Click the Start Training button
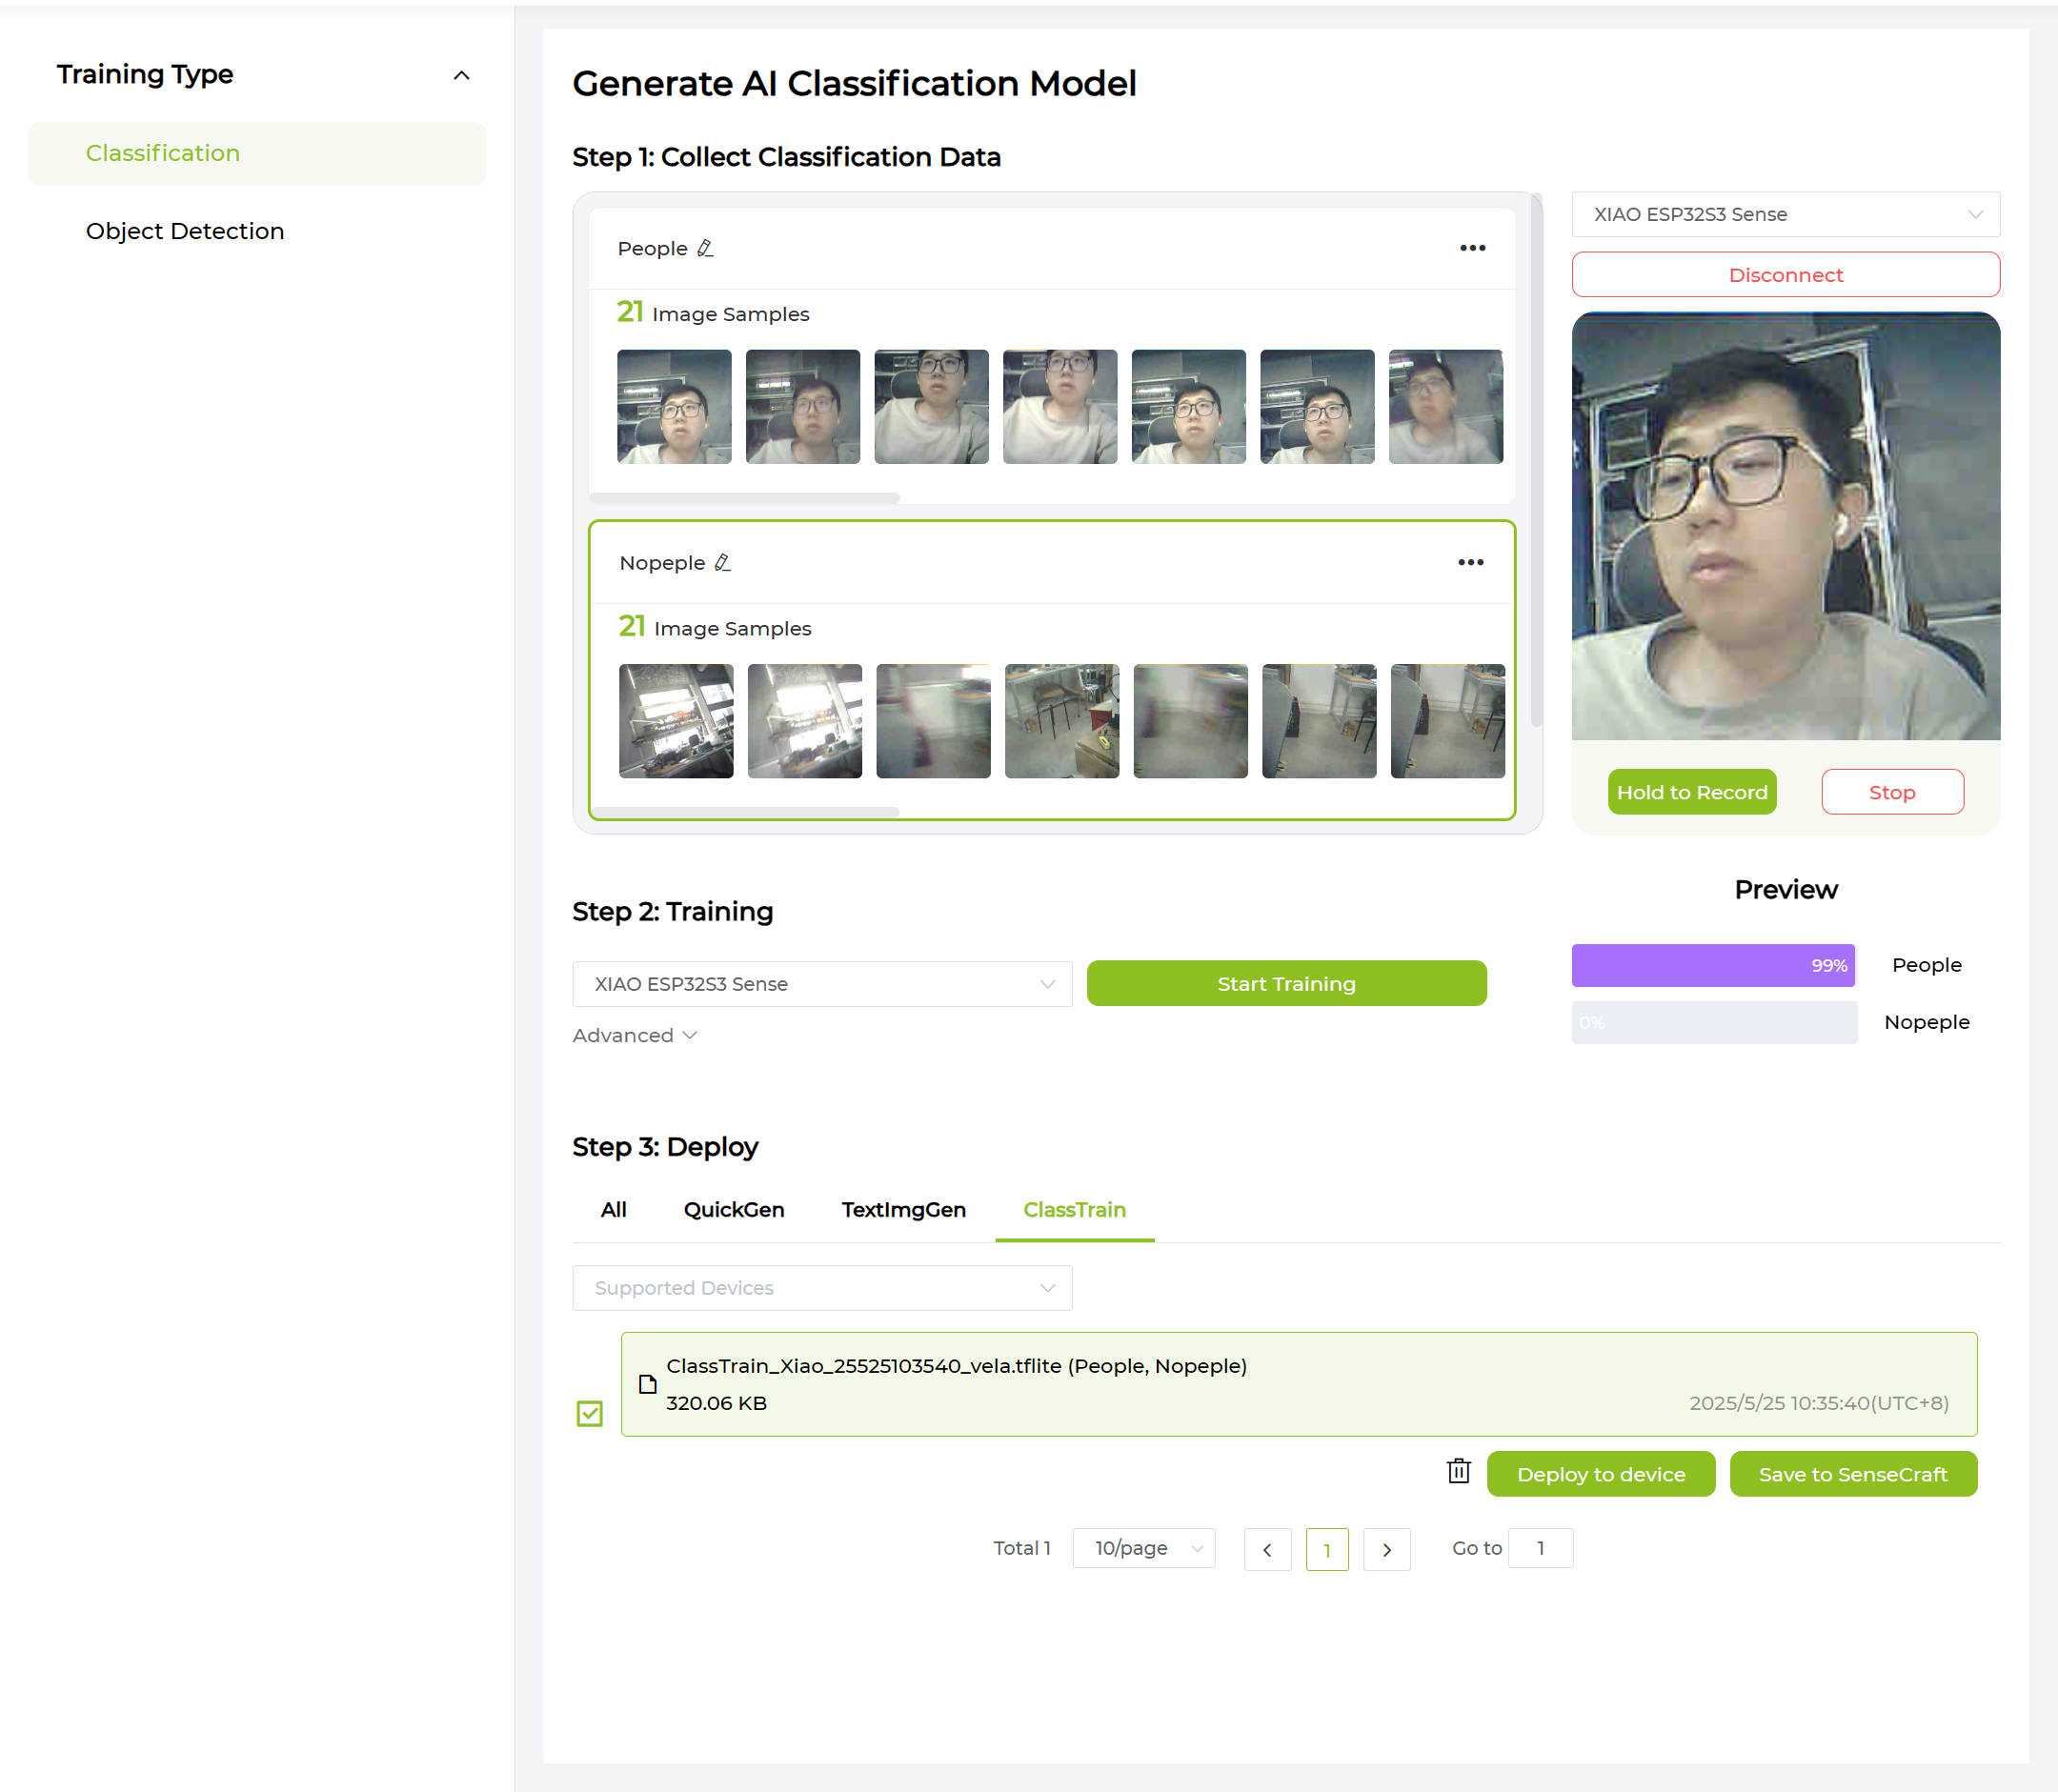Viewport: 2058px width, 1792px height. tap(1286, 984)
